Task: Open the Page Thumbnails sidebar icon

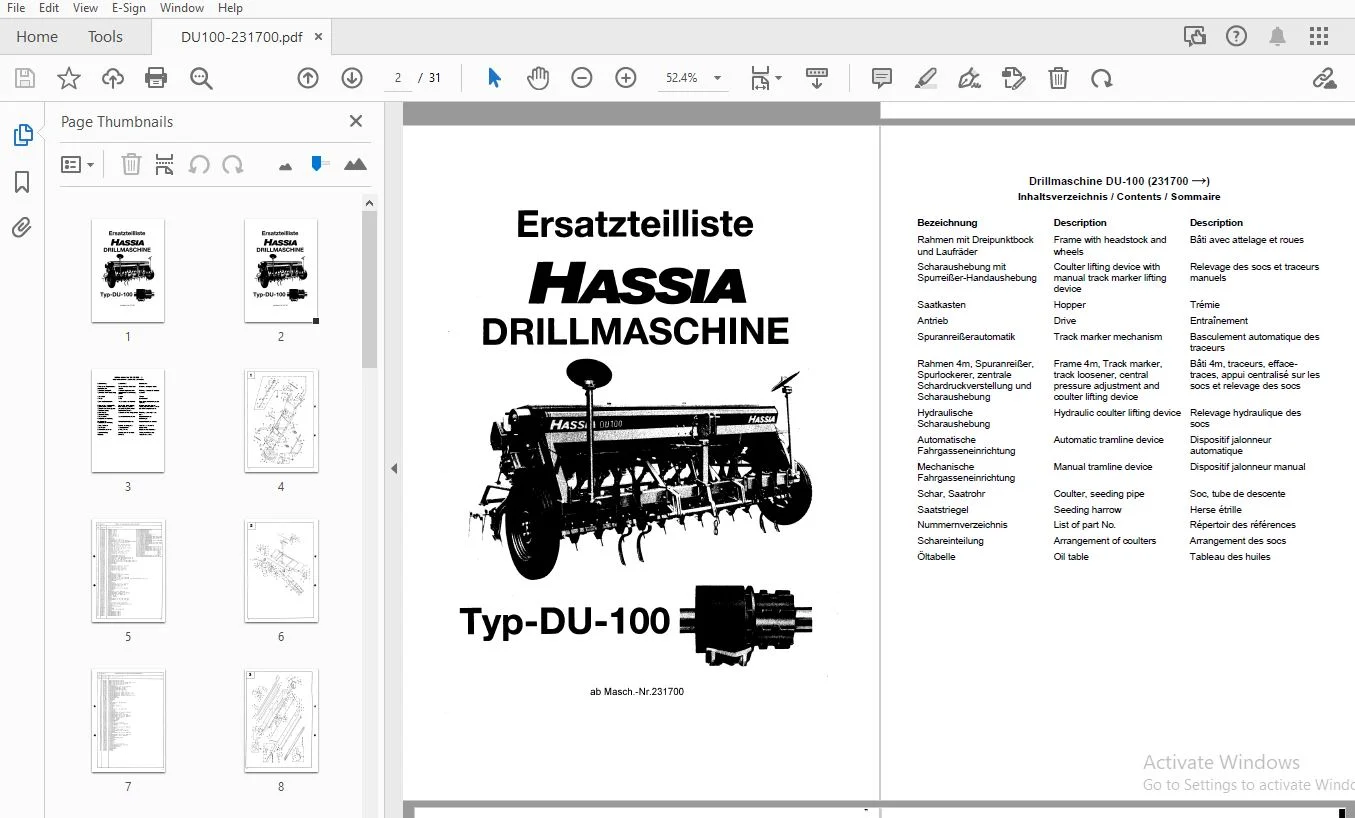Action: click(x=22, y=135)
